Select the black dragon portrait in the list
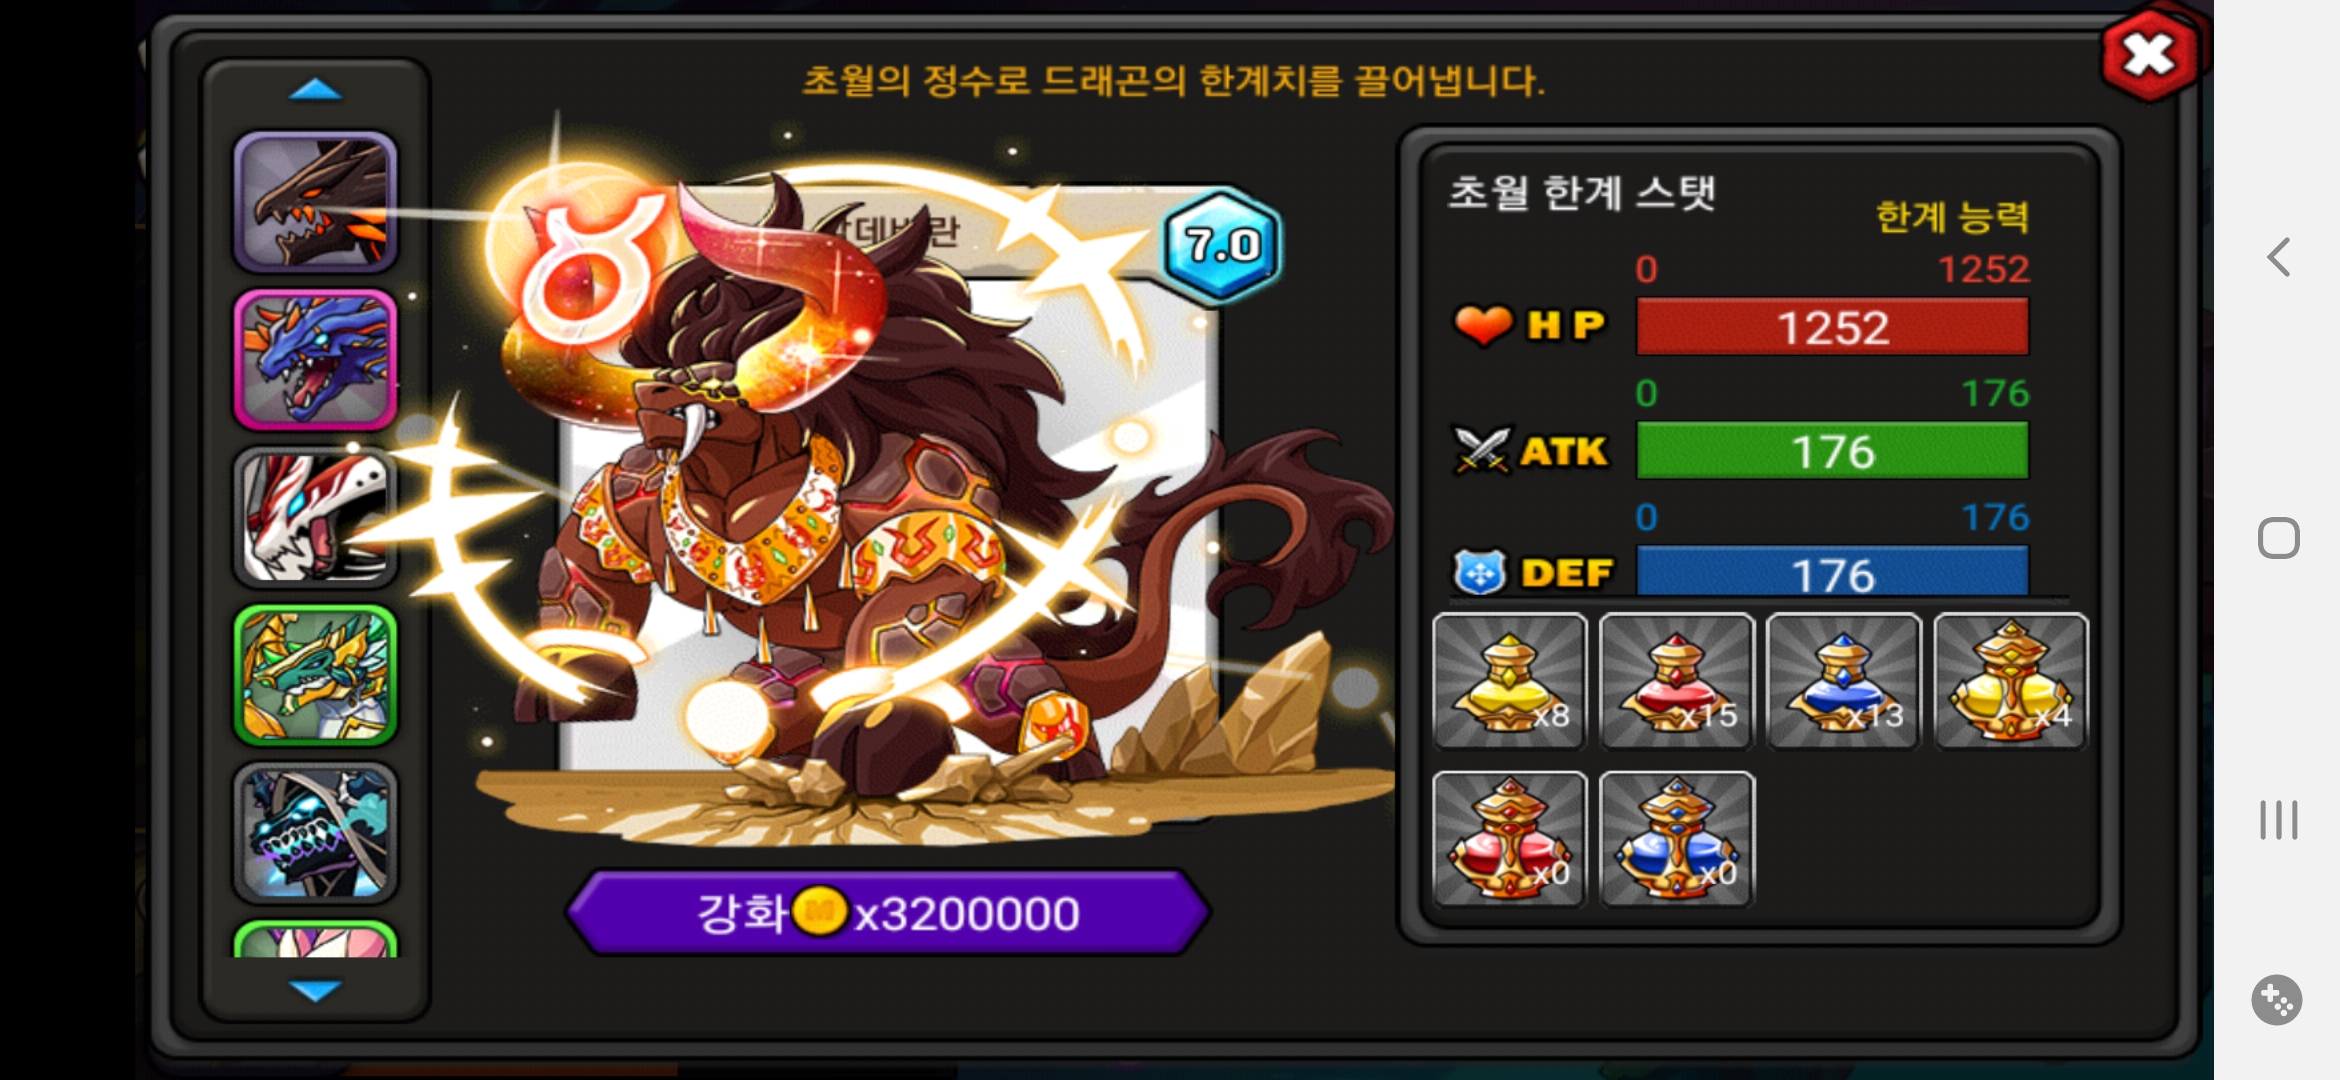The image size is (2340, 1080). [315, 203]
